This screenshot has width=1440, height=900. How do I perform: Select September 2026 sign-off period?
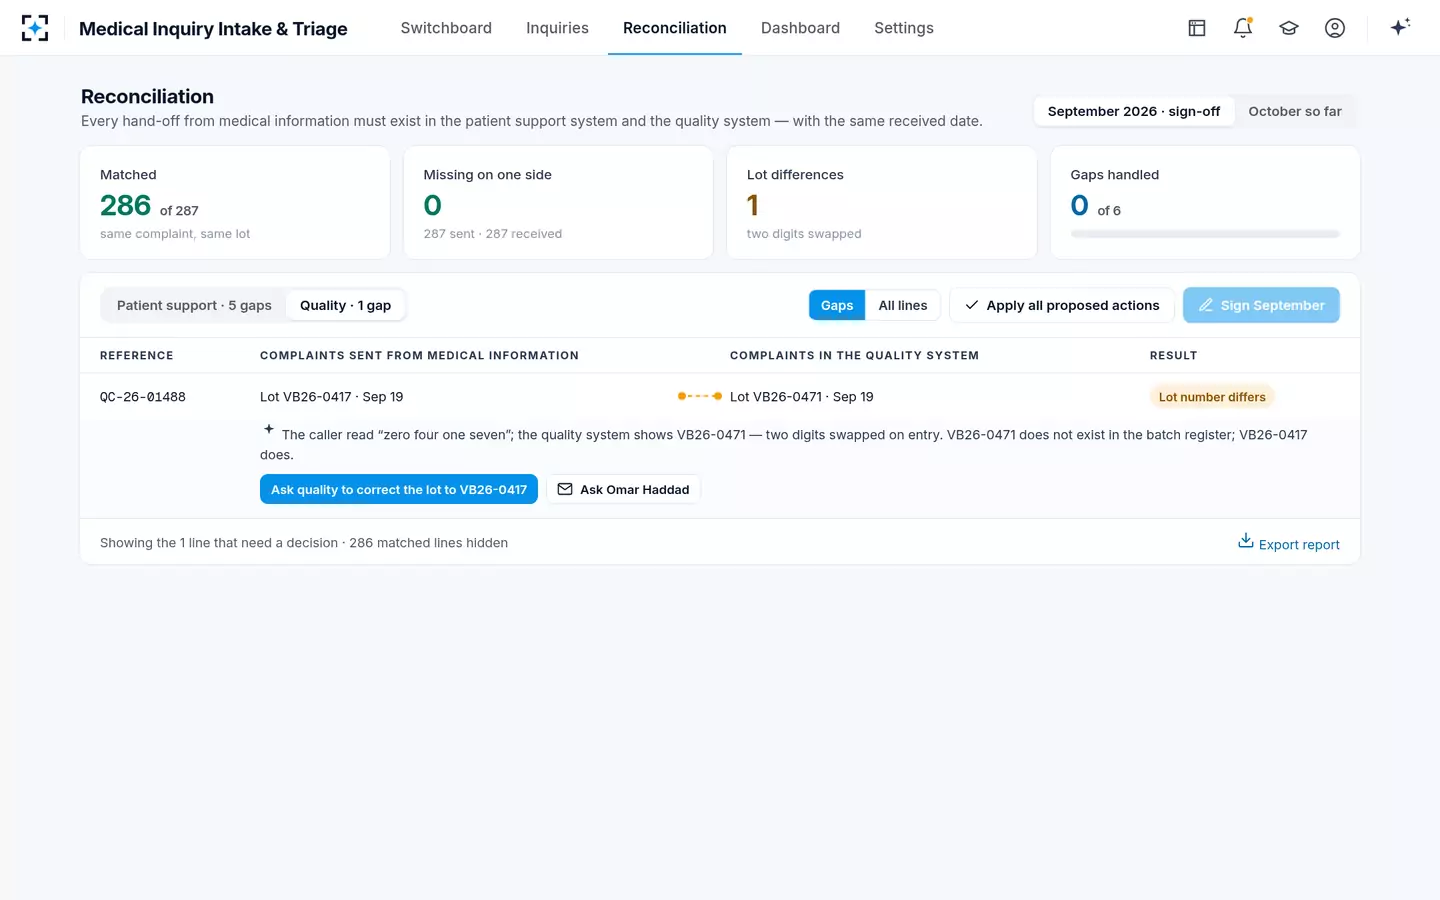(x=1134, y=111)
